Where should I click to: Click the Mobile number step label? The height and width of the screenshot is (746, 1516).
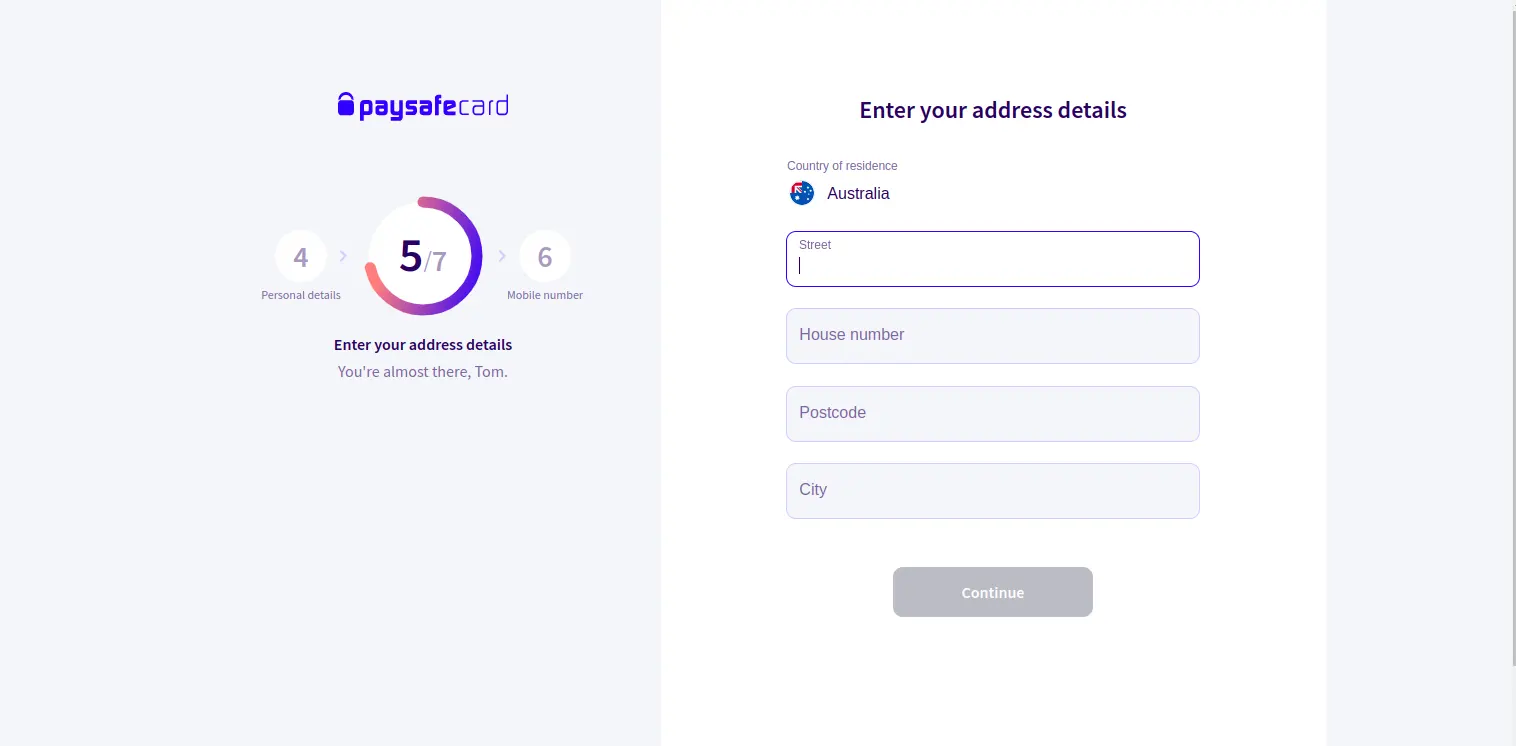(x=545, y=295)
